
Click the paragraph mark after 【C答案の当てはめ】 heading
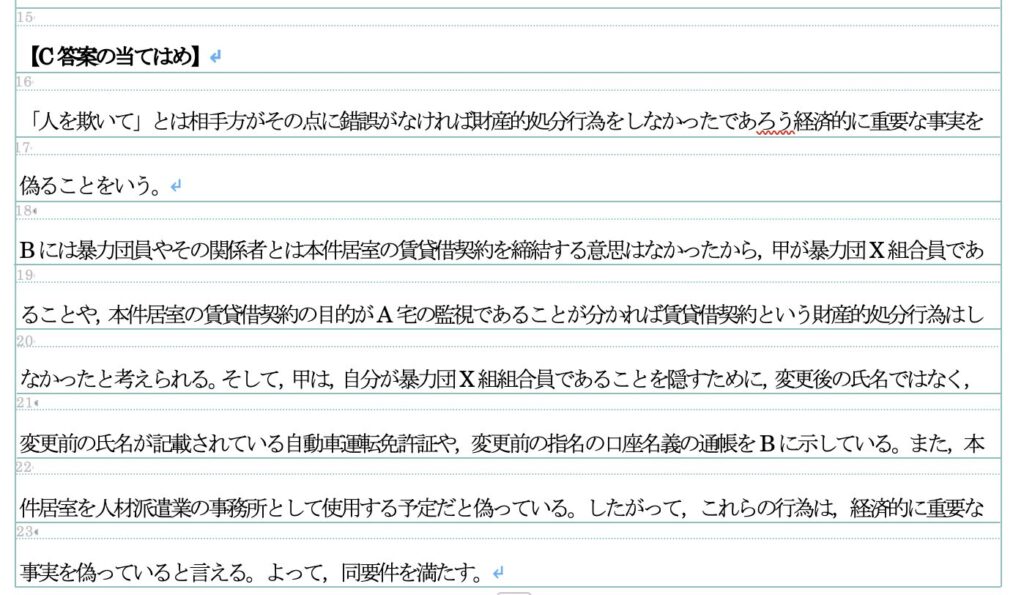tap(216, 58)
